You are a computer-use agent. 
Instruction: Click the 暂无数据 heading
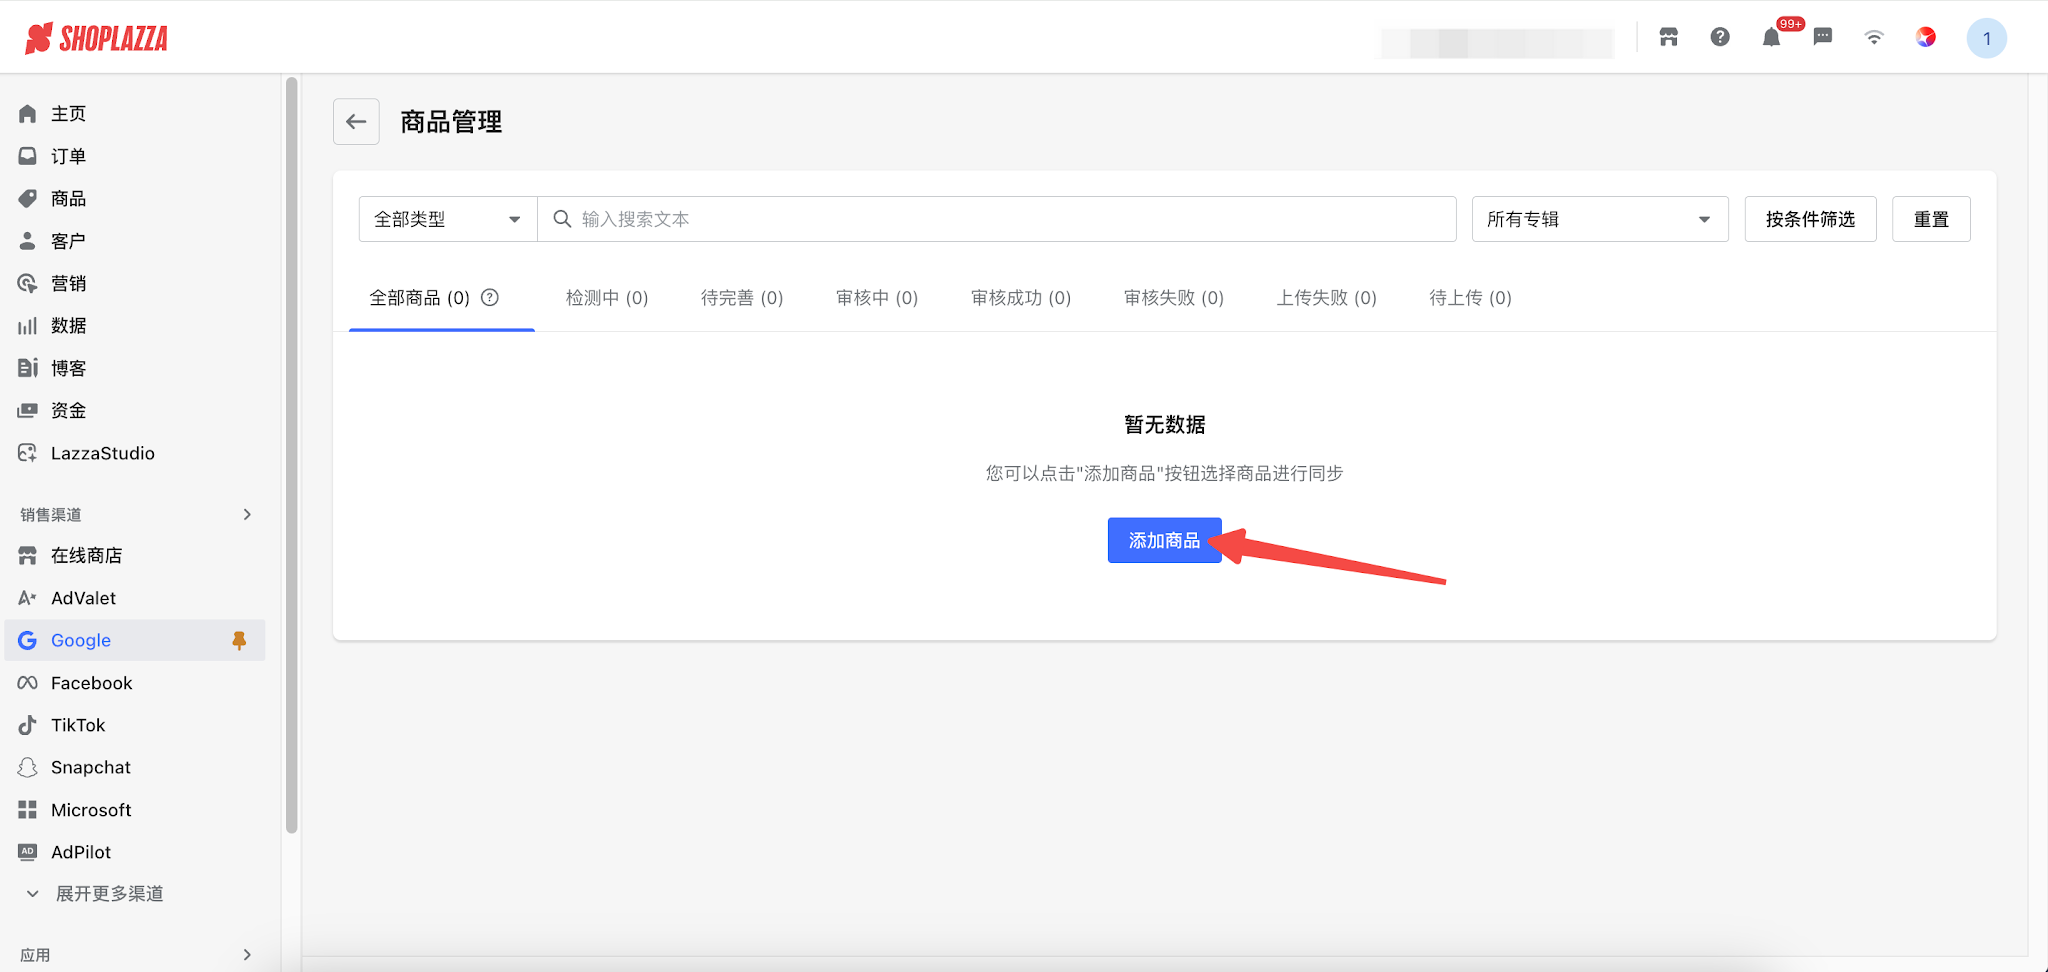[x=1164, y=424]
